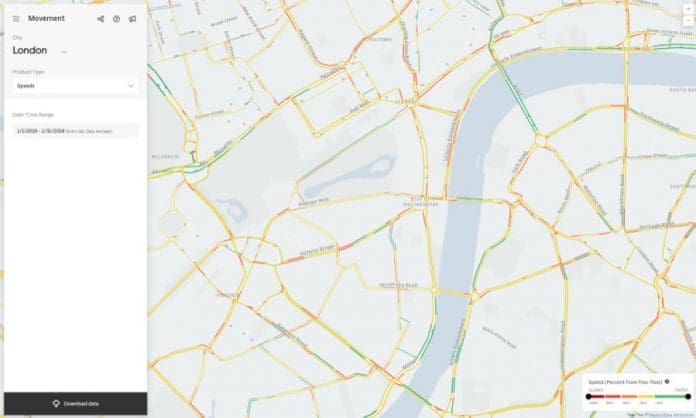Click the Download data button label
Screen dimensions: 696x418
pyautogui.click(x=81, y=404)
